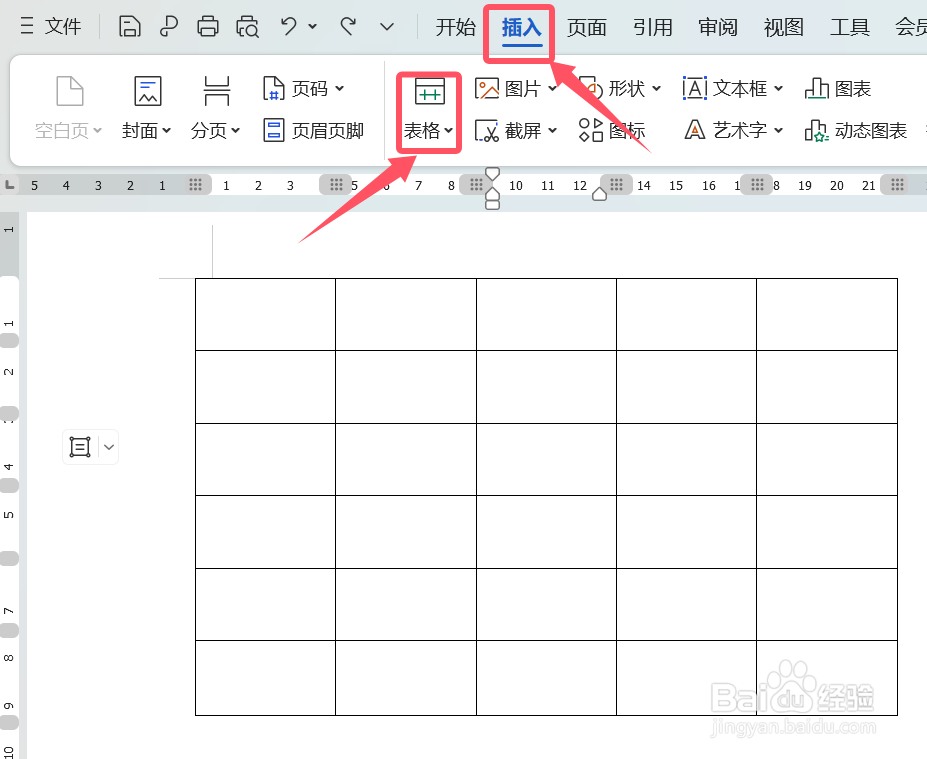This screenshot has height=759, width=927.
Task: Switch to the 审阅 (Review) tab
Action: click(x=717, y=27)
